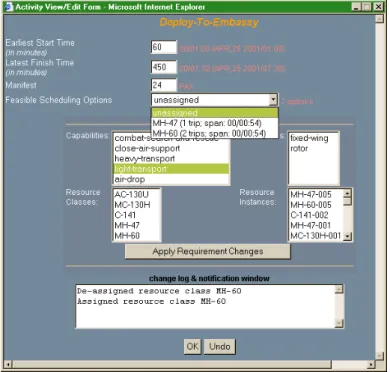390x372 pixels.
Task: Select MC-130H resource class
Action: (137, 205)
